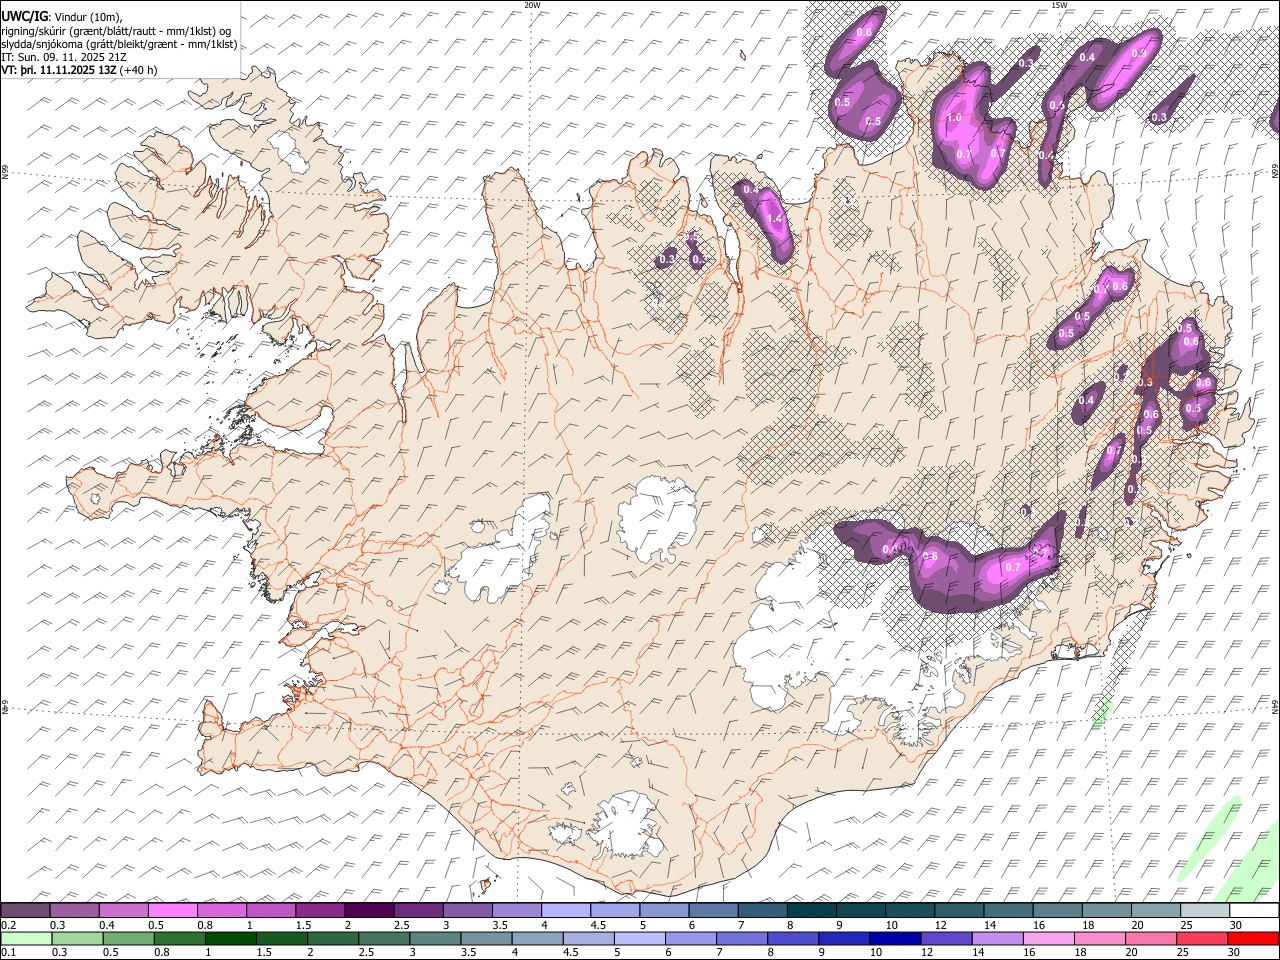Image resolution: width=1280 pixels, height=960 pixels.
Task: Select the dark green swatch labeled 1 in bottom legend
Action: [231, 938]
